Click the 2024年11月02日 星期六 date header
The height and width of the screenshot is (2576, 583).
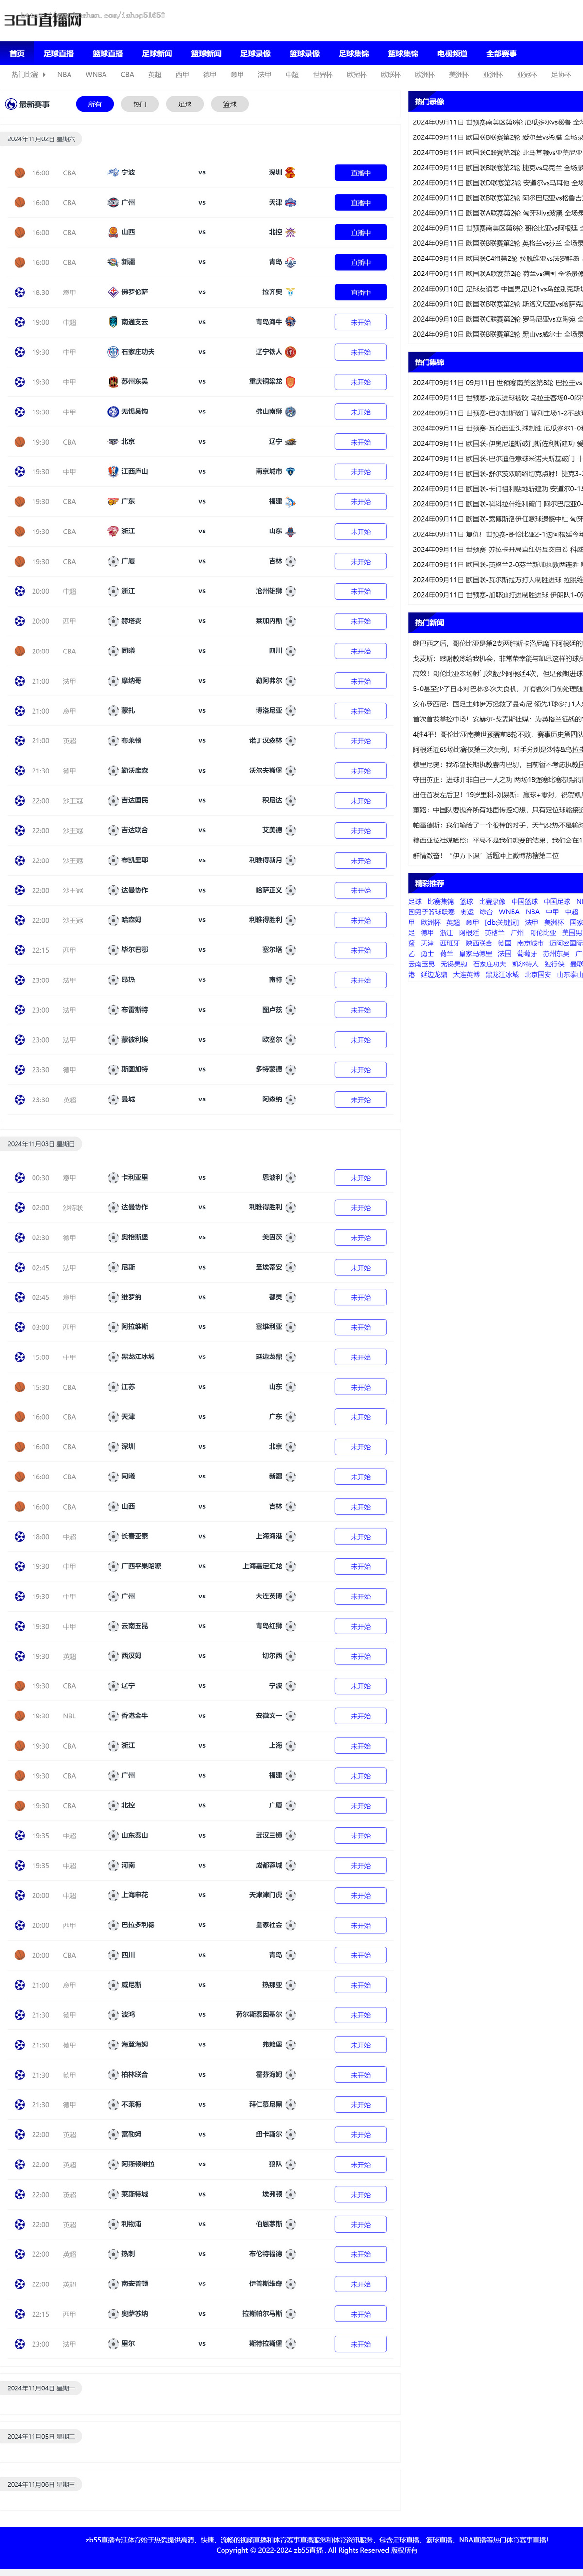tap(41, 139)
